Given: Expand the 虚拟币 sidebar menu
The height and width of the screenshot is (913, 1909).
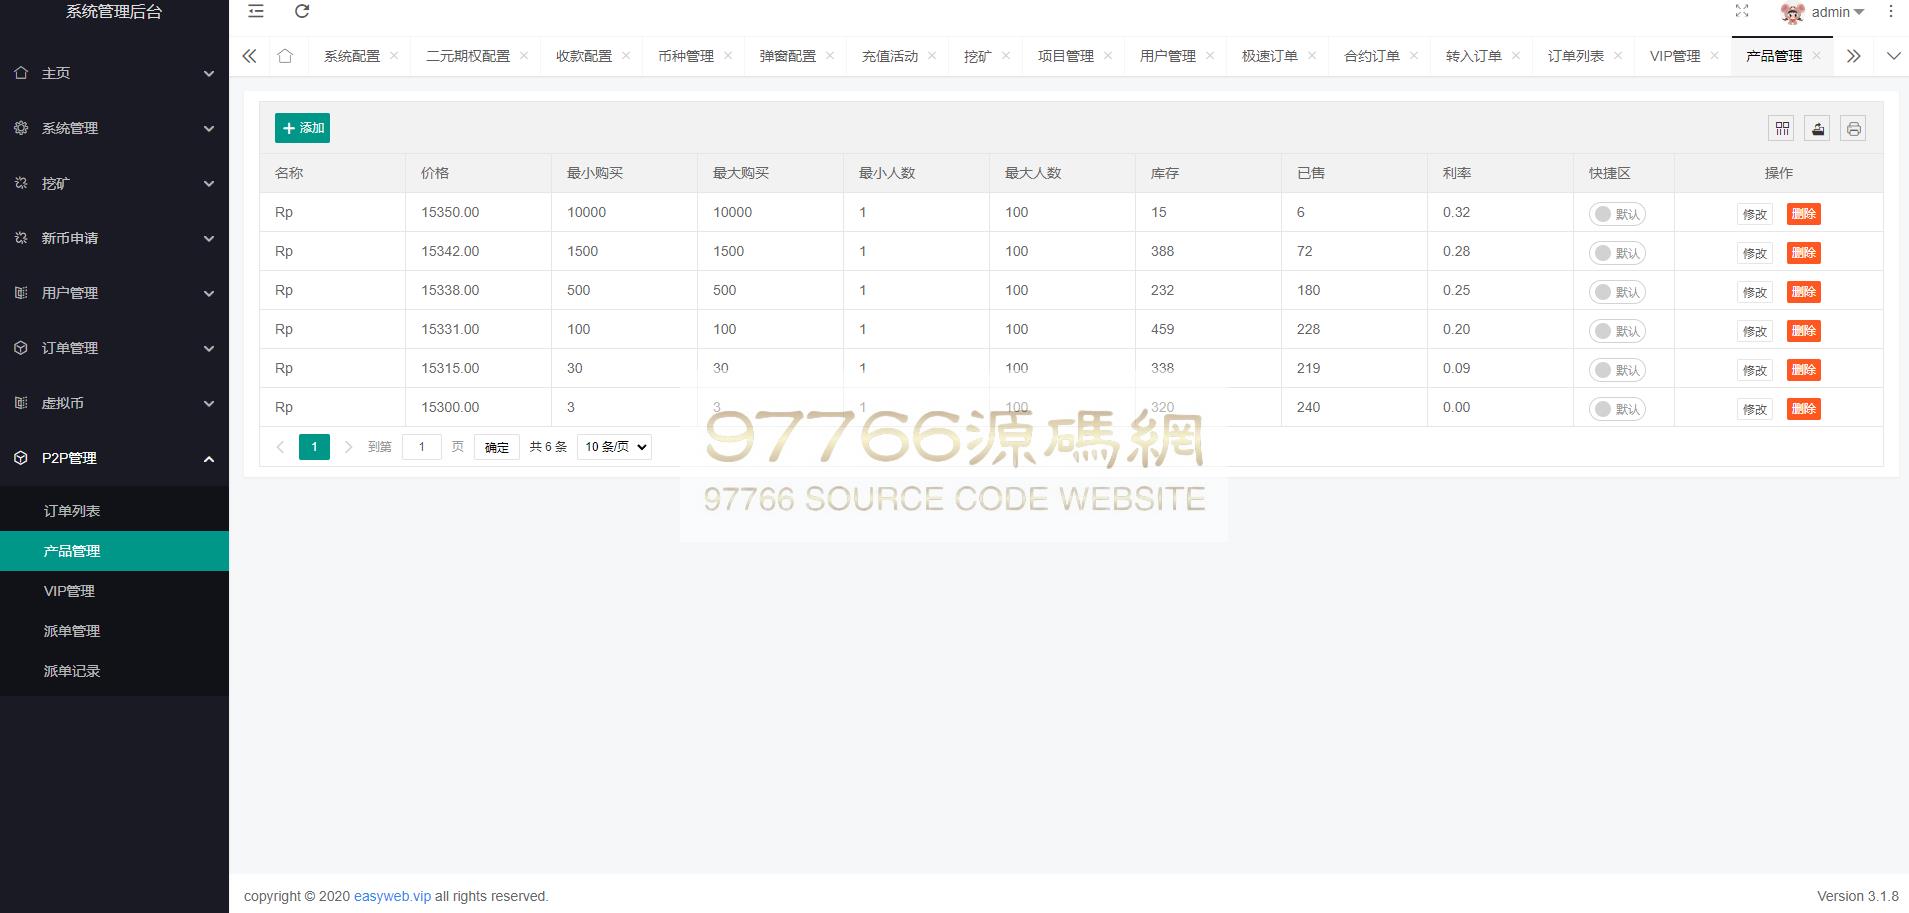Looking at the screenshot, I should click(114, 403).
